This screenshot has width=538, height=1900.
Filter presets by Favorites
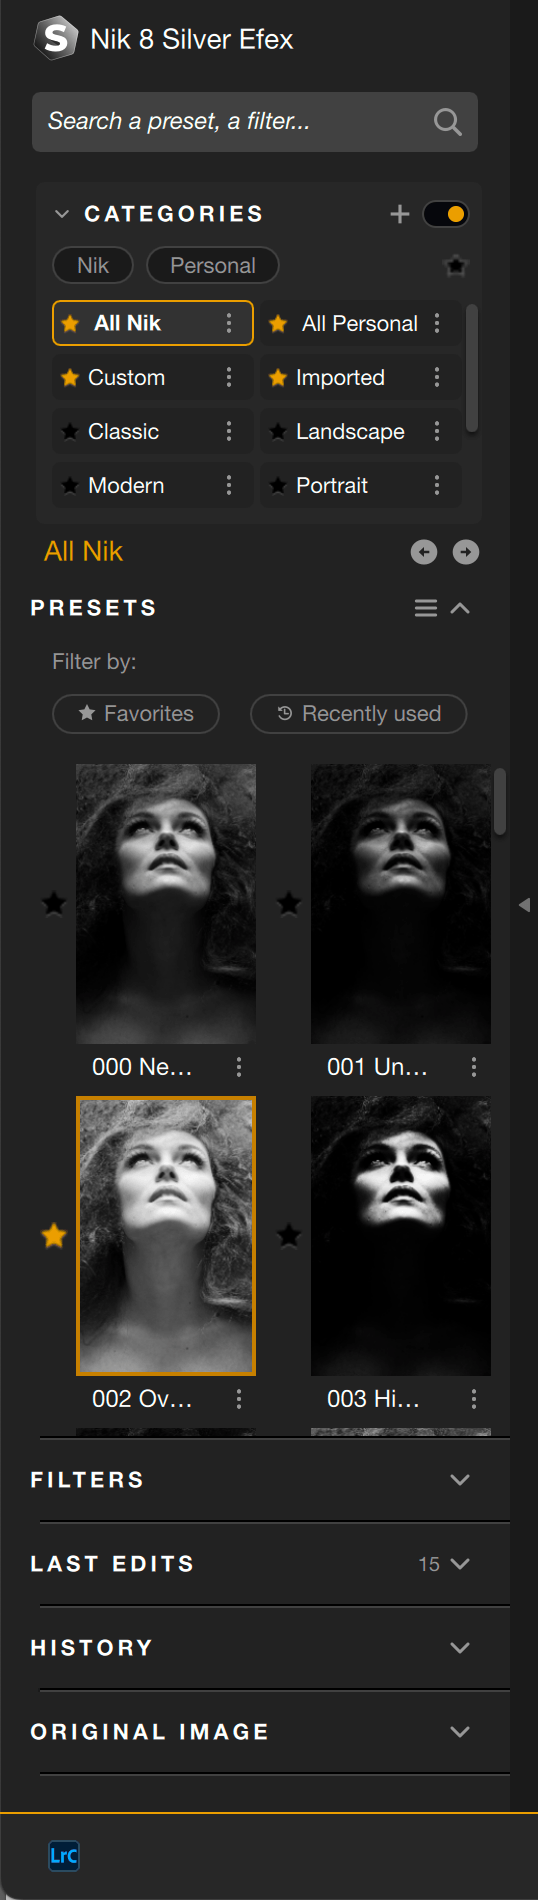[x=136, y=714]
